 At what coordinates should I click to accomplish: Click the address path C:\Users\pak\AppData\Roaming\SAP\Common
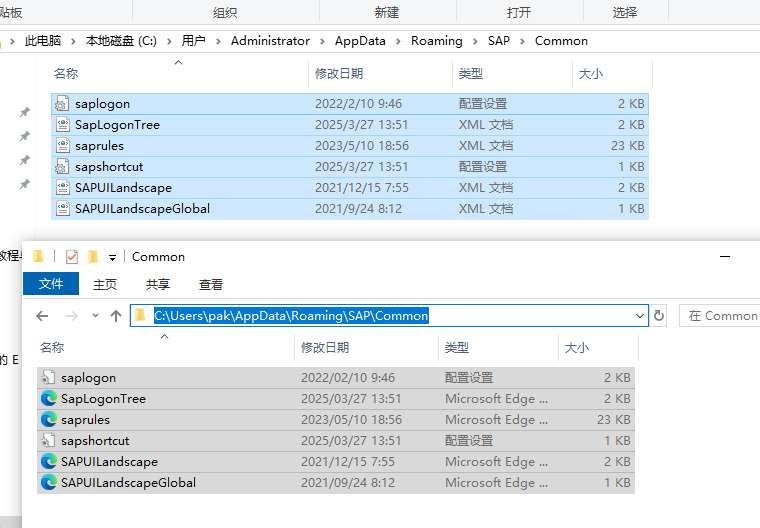click(291, 316)
